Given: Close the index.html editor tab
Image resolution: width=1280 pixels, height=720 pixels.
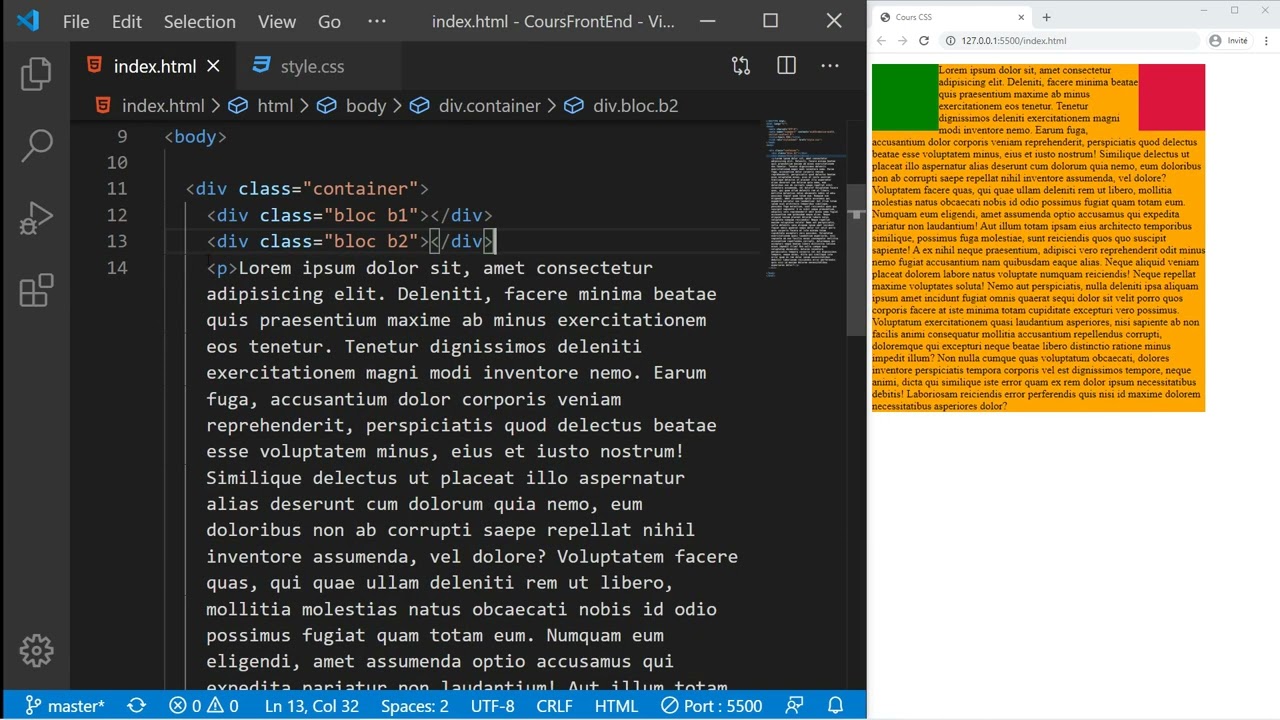Looking at the screenshot, I should [x=213, y=66].
